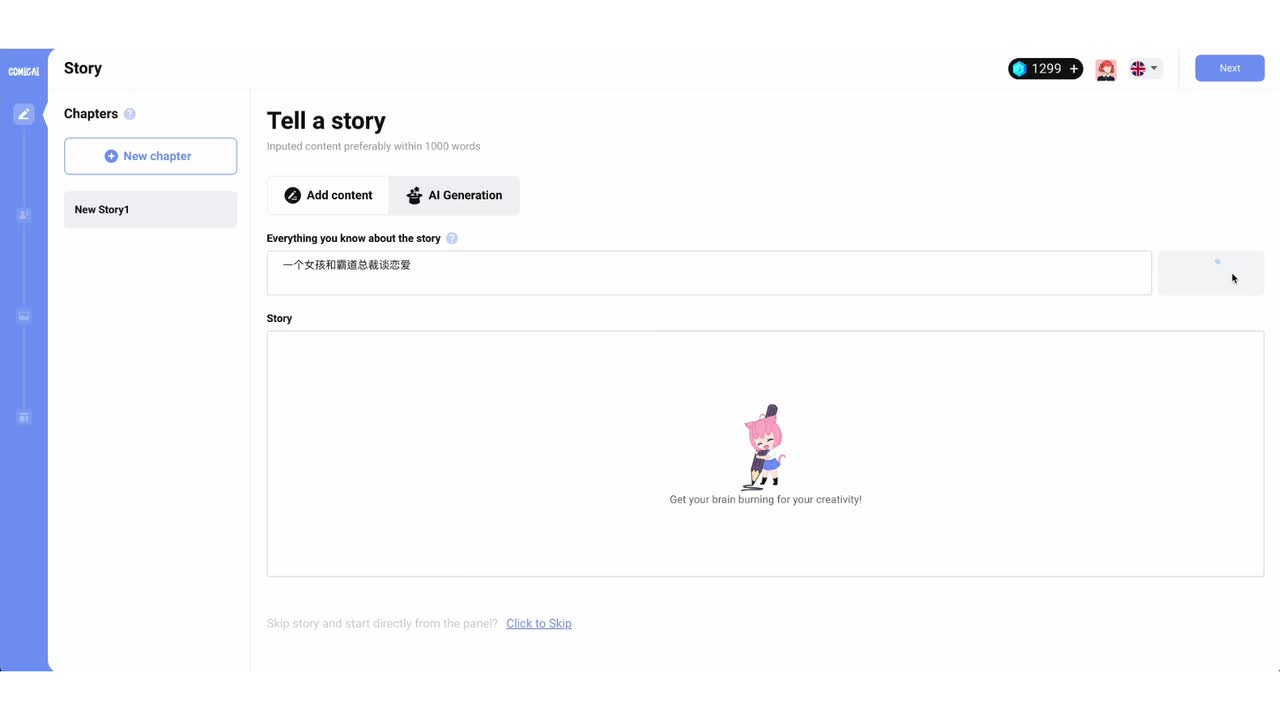Click inside the Story output area

(764, 454)
